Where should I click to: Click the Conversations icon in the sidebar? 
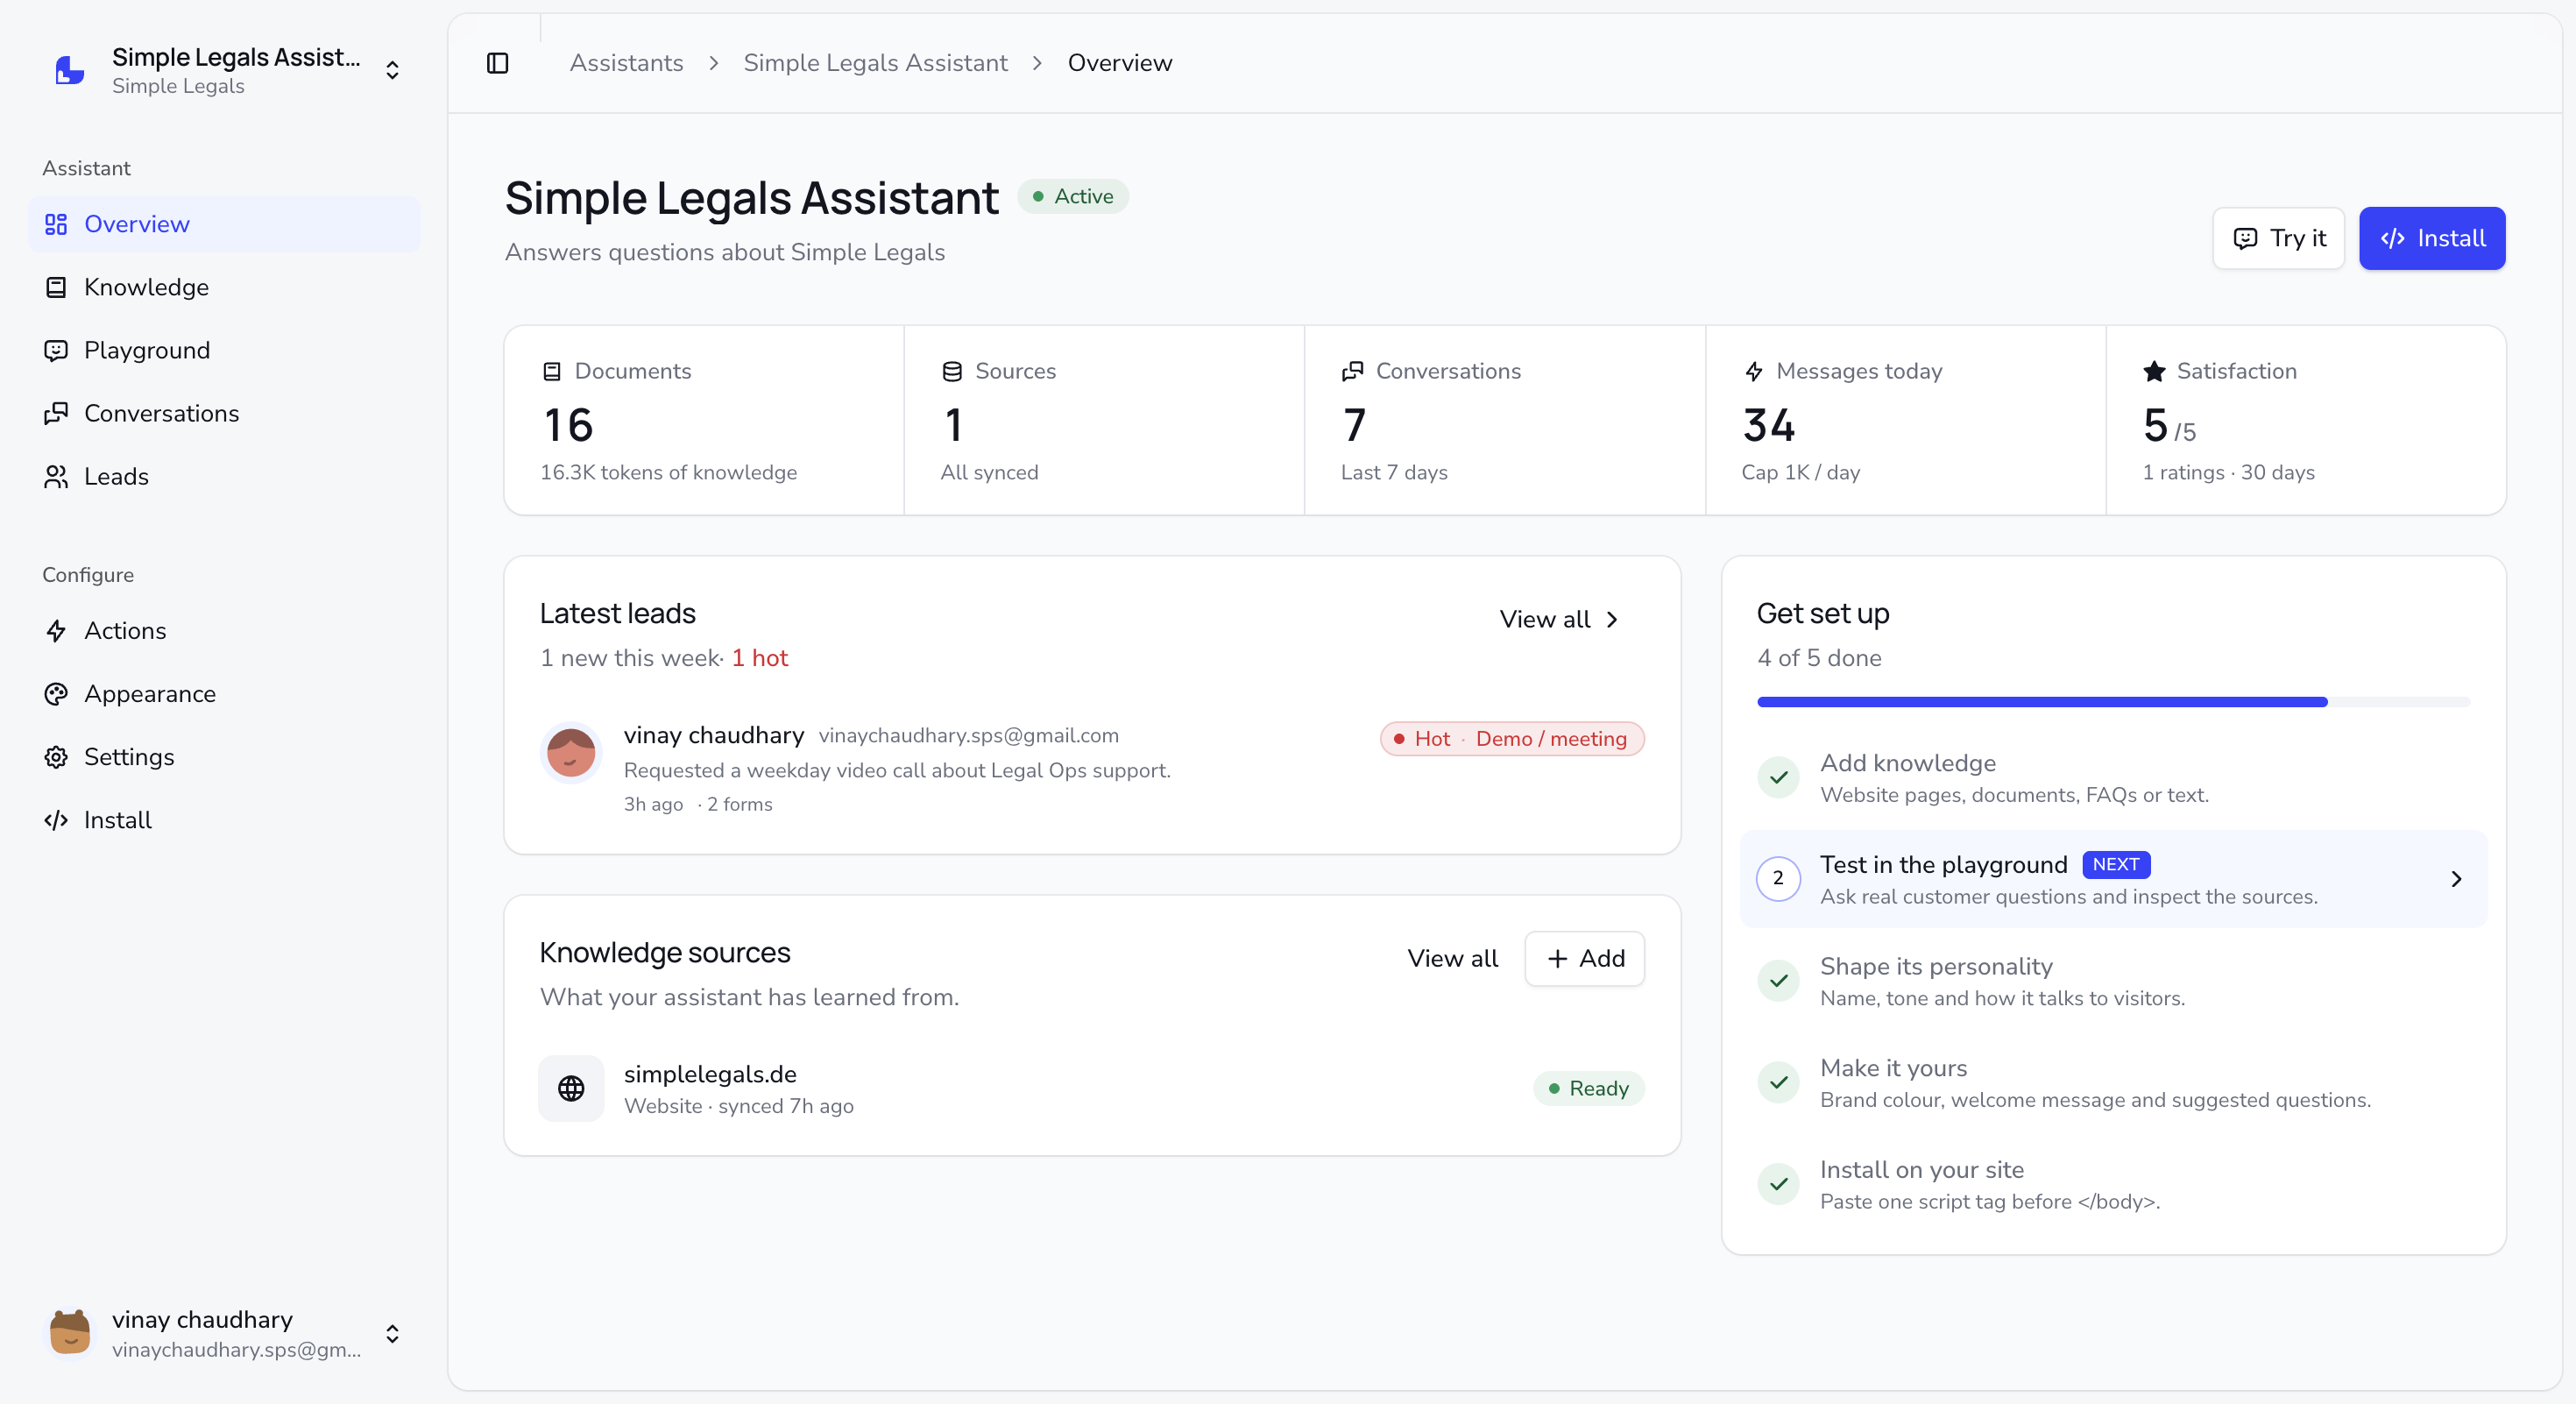(56, 413)
